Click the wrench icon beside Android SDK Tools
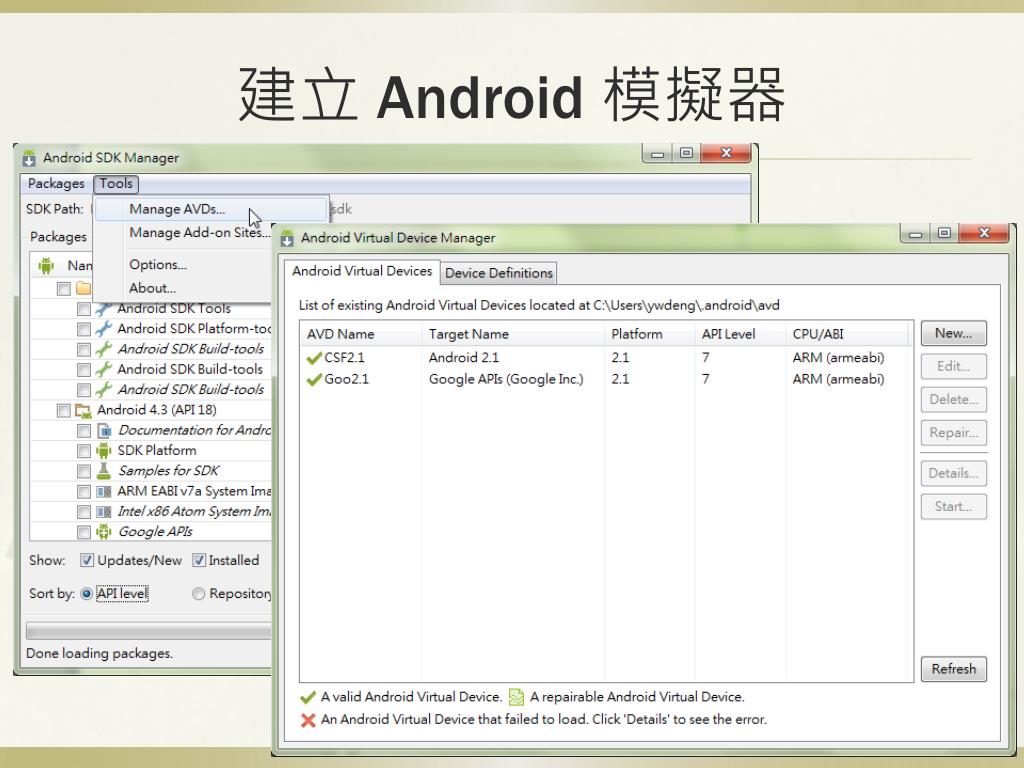 click(103, 309)
